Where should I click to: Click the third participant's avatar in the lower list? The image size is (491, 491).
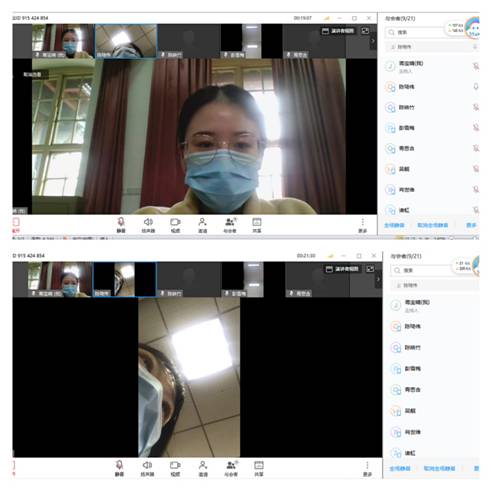(395, 348)
